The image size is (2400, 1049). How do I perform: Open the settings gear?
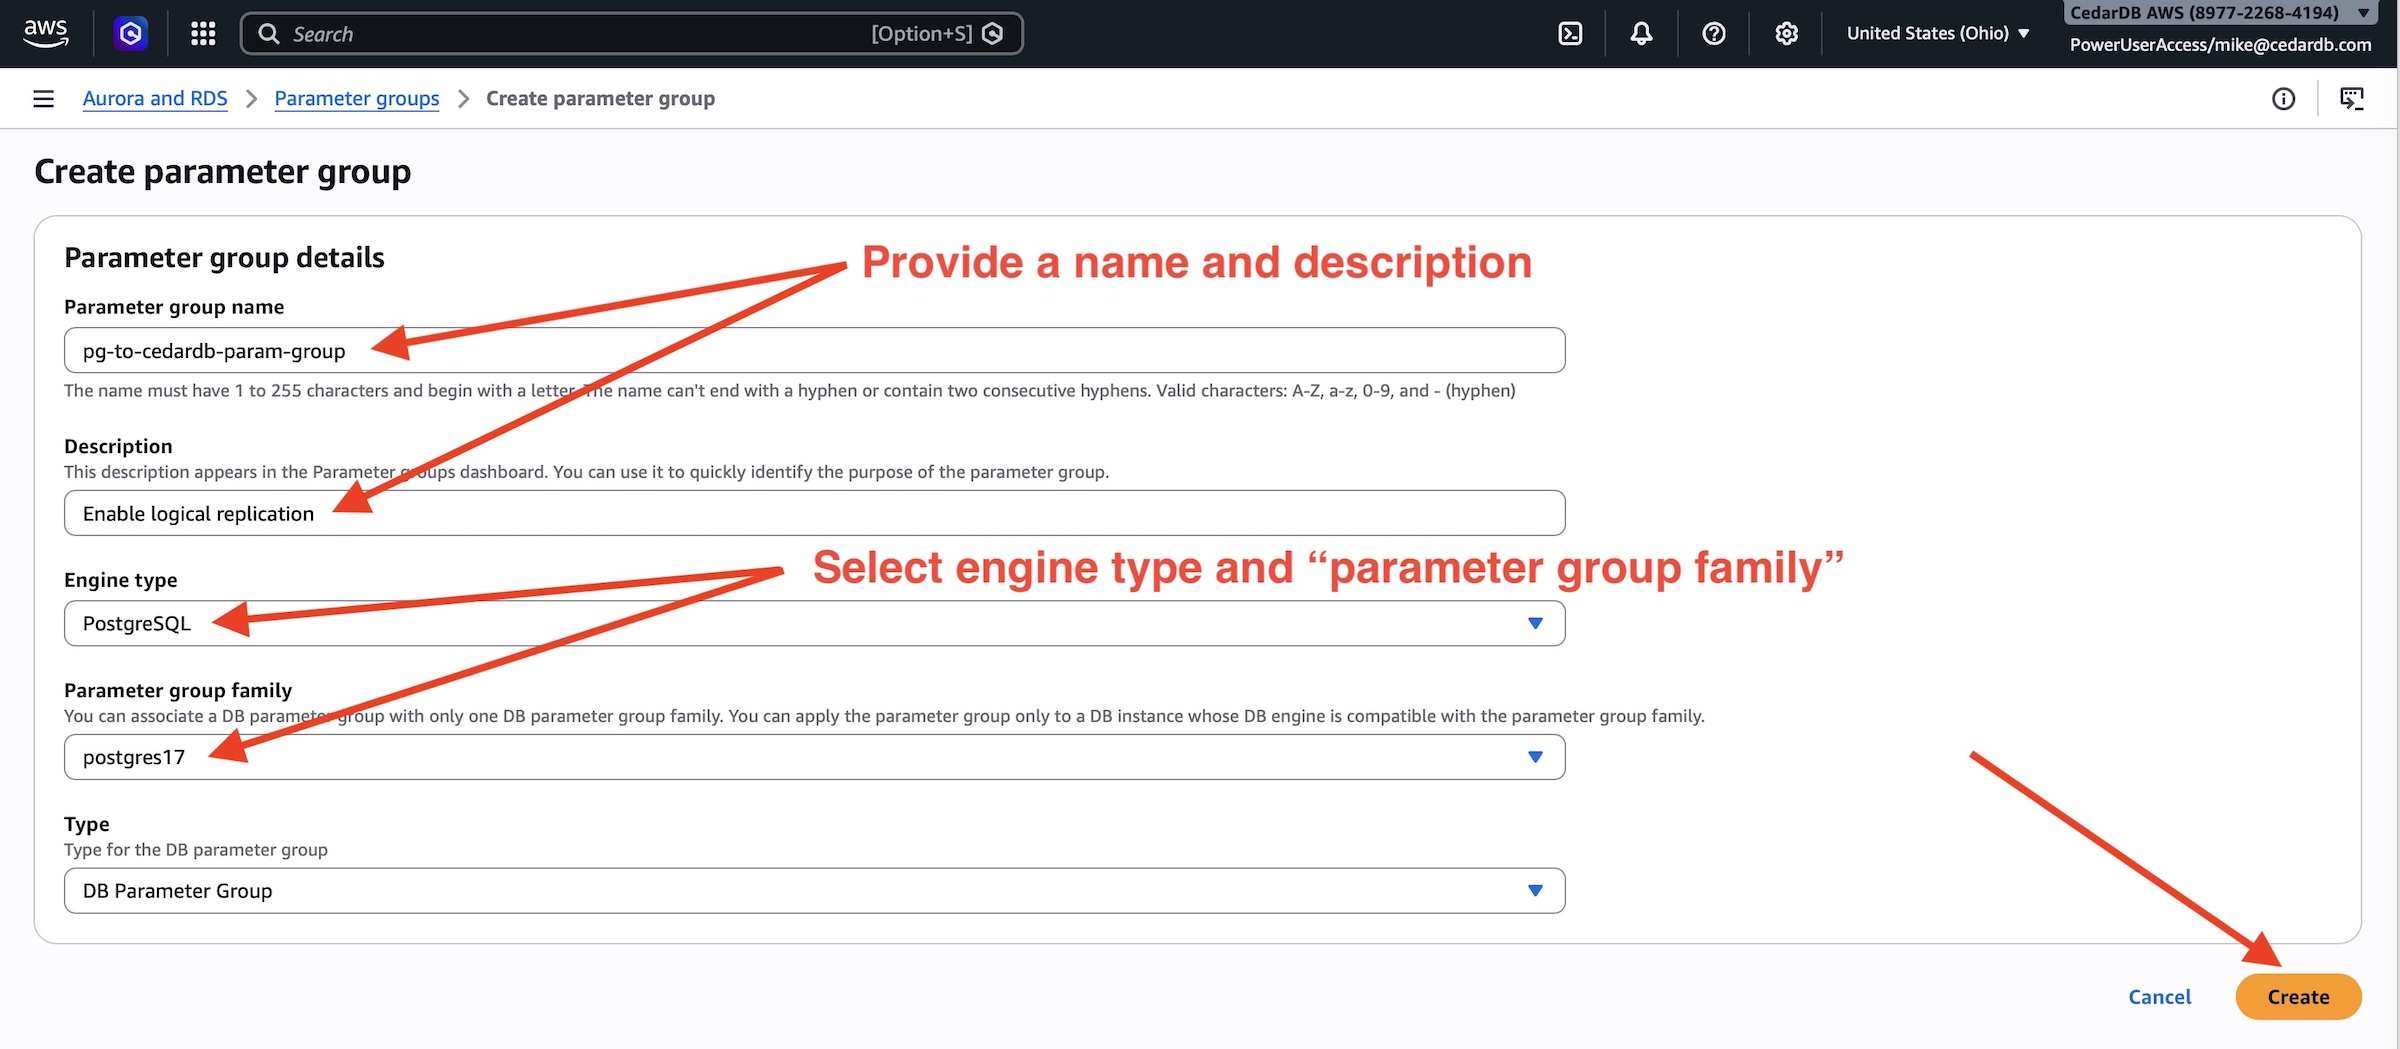pyautogui.click(x=1786, y=33)
